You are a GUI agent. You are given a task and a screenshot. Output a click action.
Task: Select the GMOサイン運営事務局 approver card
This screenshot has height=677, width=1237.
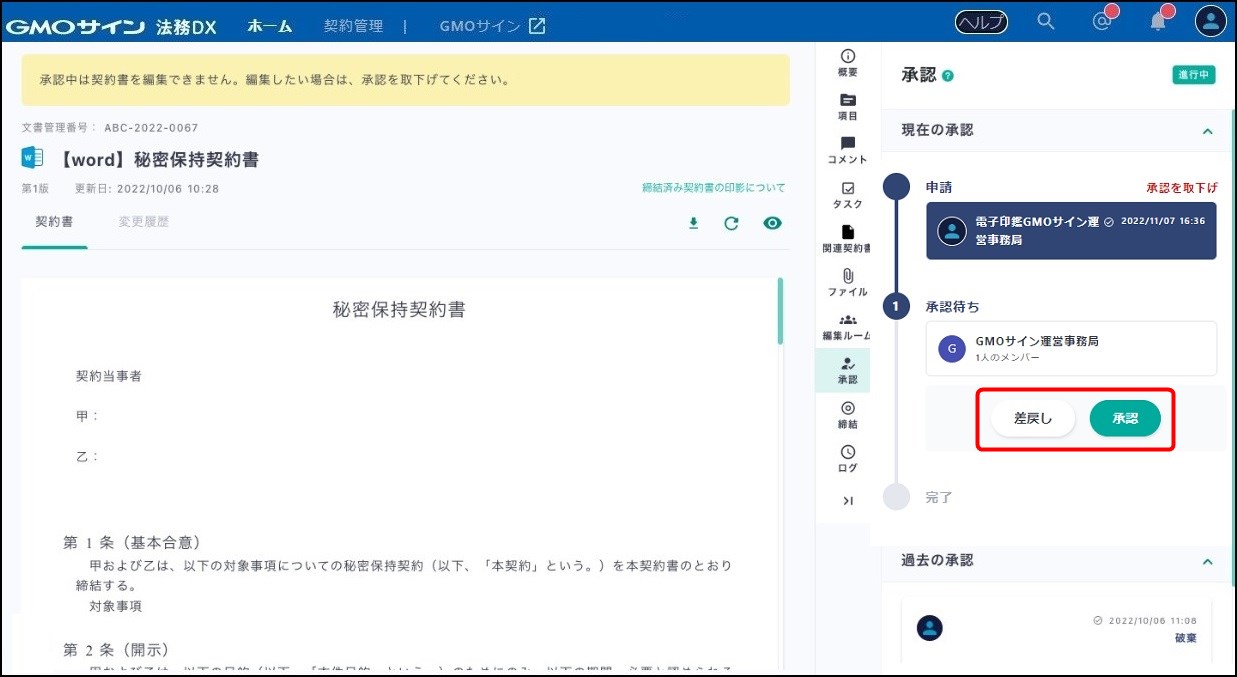pos(1071,348)
